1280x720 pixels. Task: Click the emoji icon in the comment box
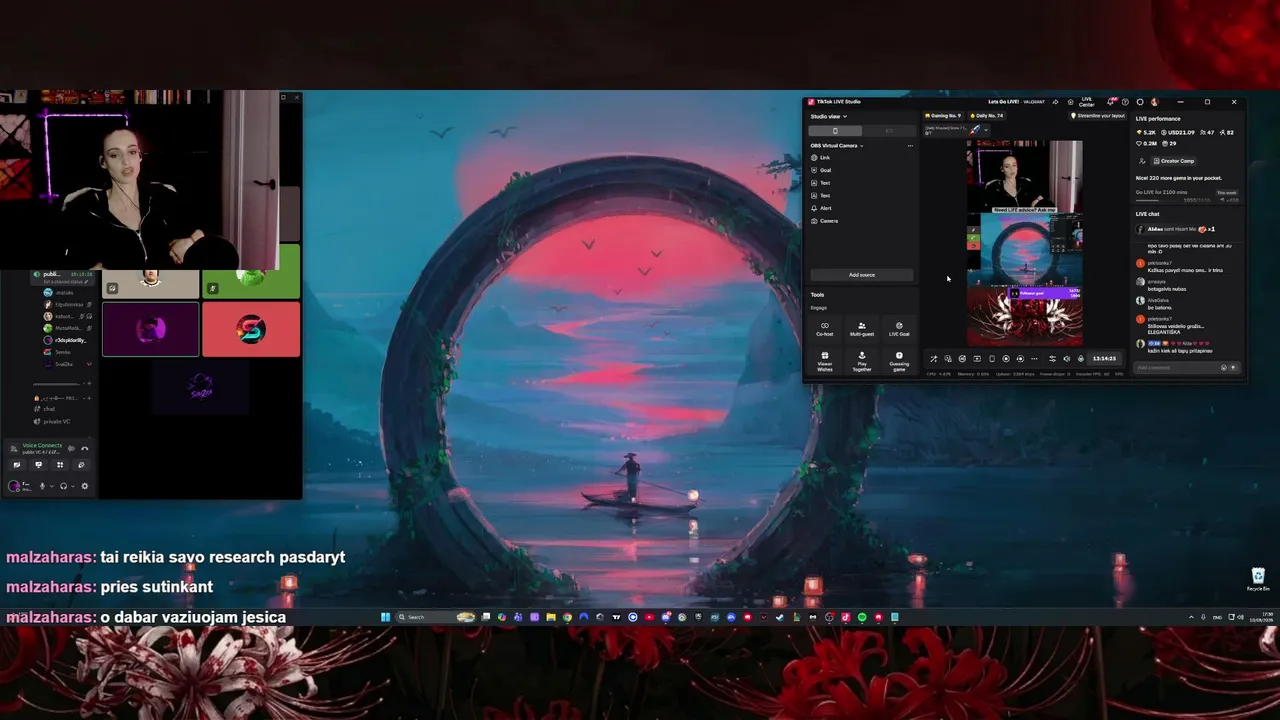1224,368
